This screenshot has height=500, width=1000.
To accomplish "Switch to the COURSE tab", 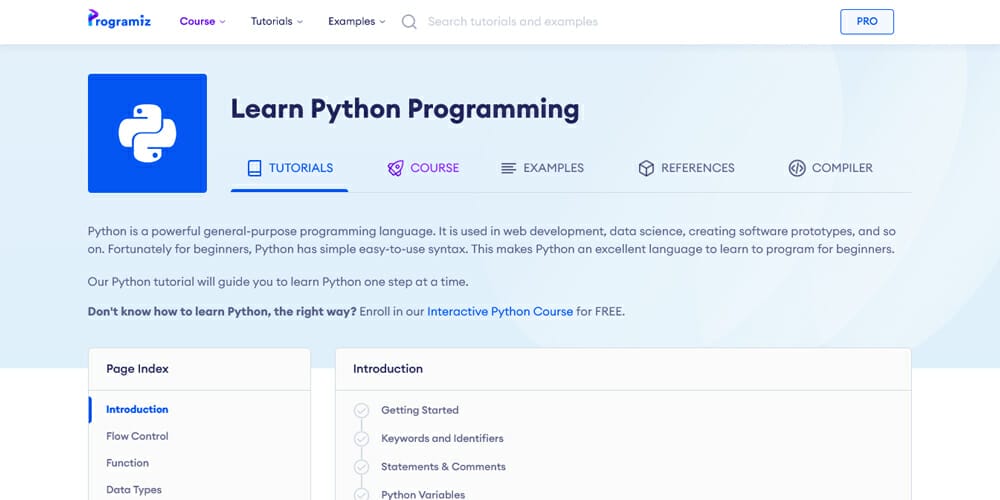I will (x=423, y=168).
